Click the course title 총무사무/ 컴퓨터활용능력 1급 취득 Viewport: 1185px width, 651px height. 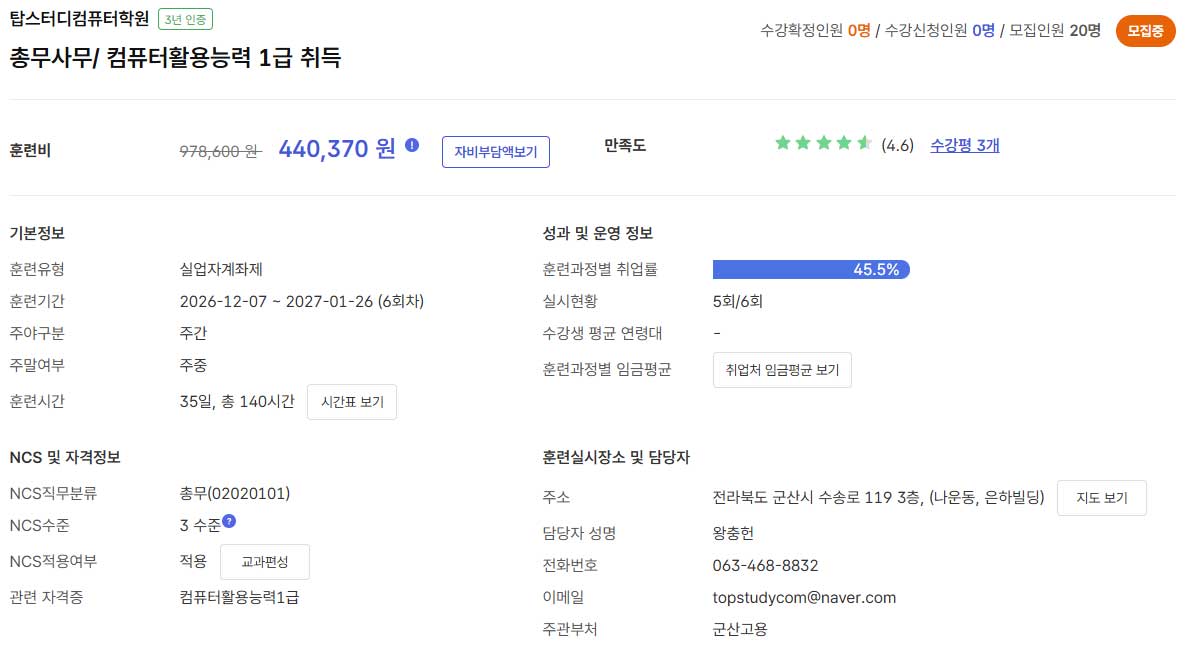(175, 57)
